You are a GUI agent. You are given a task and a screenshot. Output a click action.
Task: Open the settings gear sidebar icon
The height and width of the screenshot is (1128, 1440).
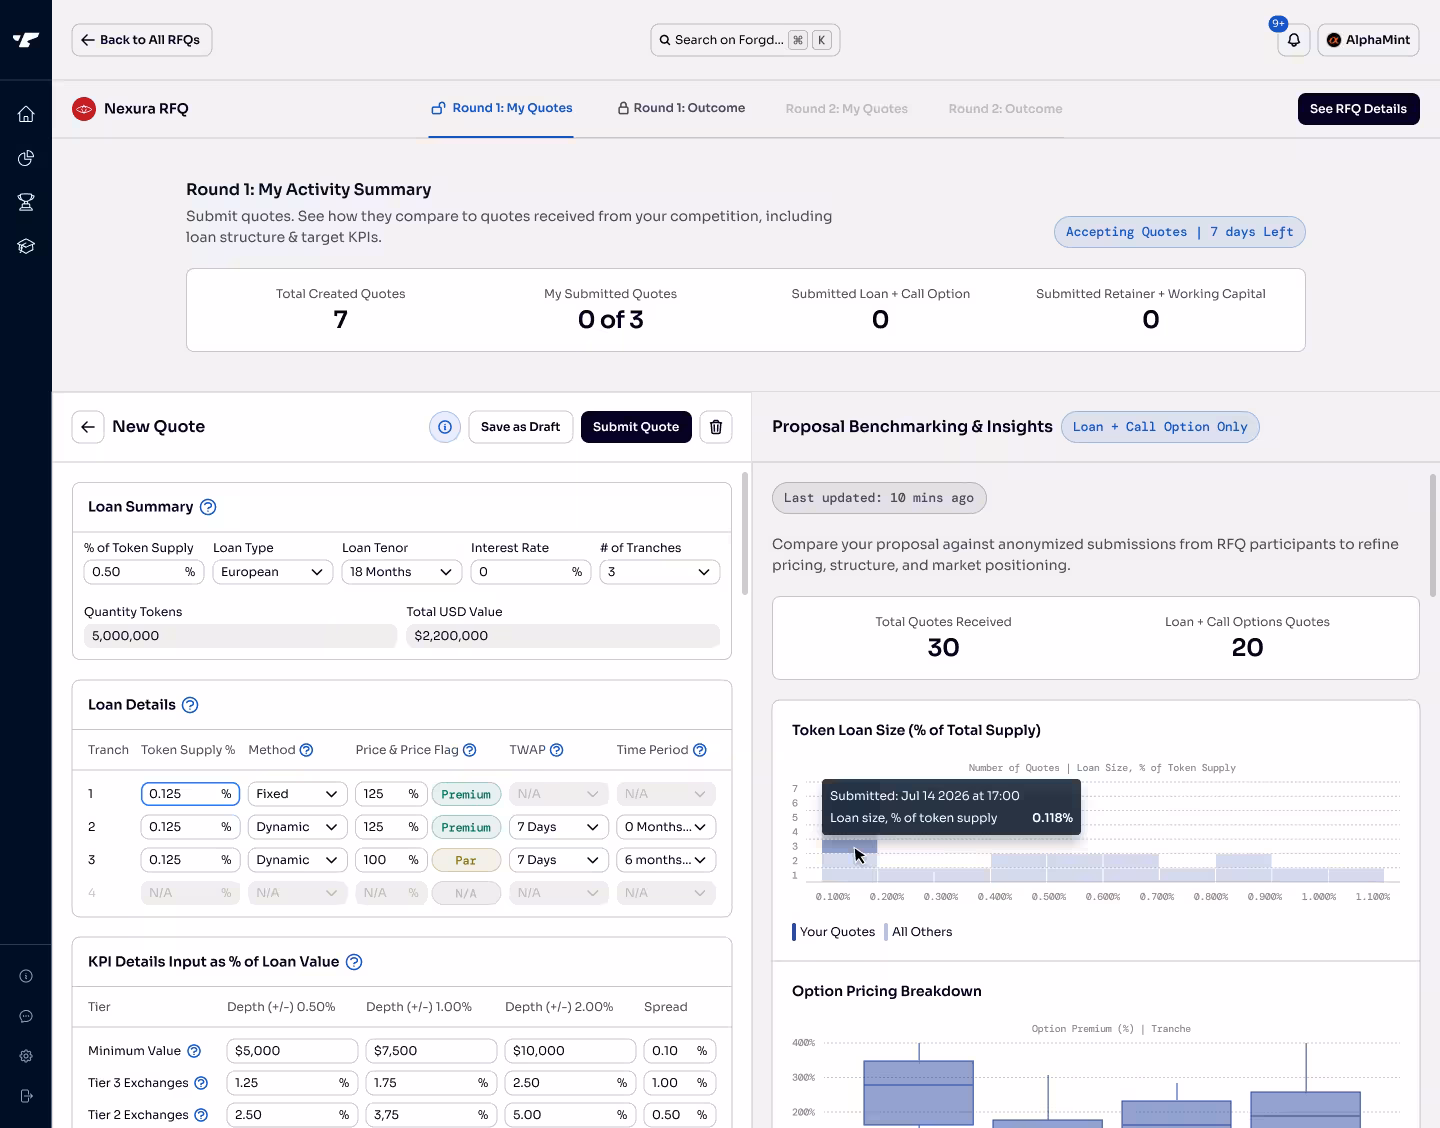click(x=26, y=1056)
